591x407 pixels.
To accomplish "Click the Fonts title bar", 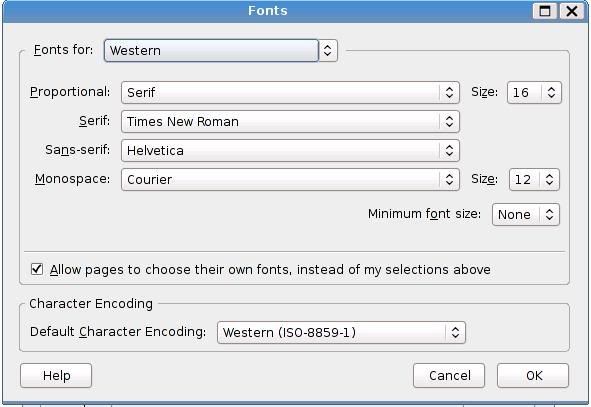I will coord(268,11).
